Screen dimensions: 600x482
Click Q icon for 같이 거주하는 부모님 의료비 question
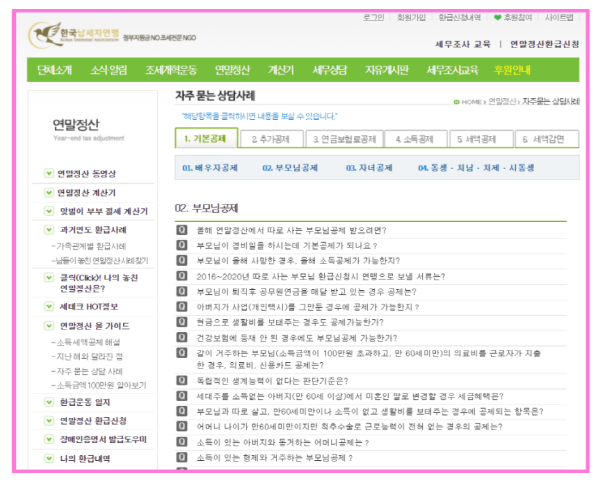coord(181,353)
